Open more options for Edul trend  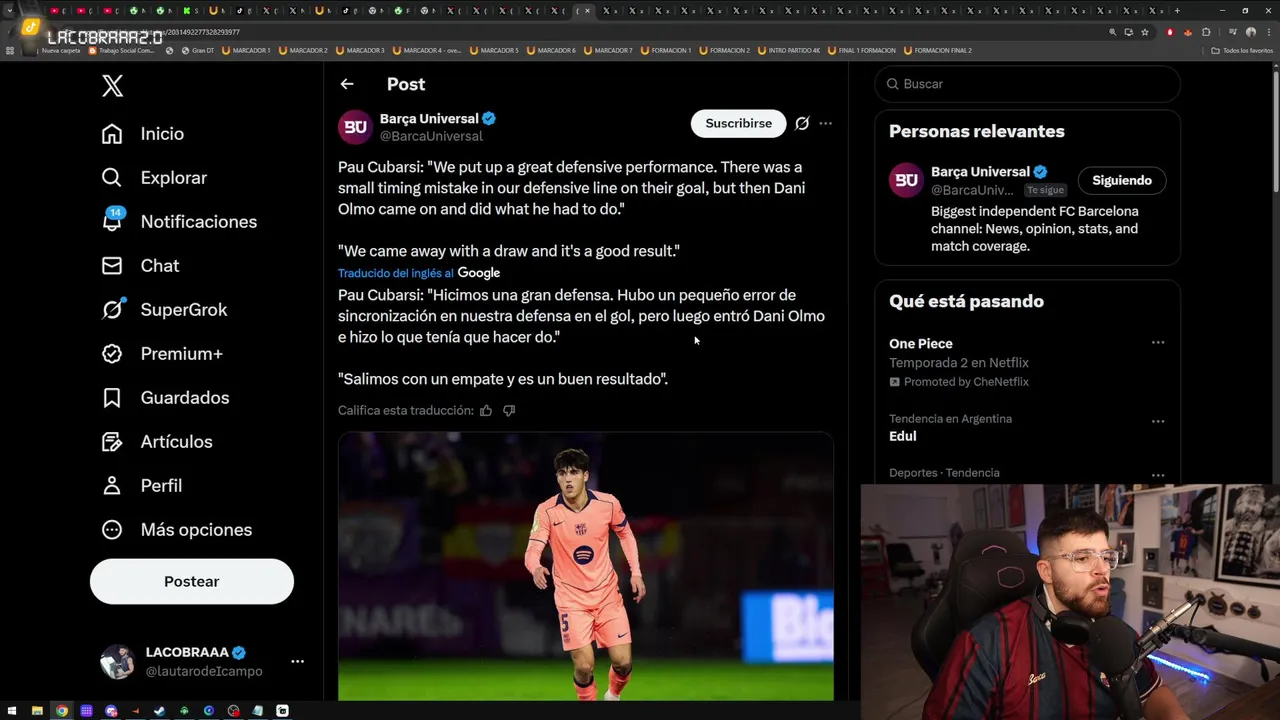point(1158,421)
